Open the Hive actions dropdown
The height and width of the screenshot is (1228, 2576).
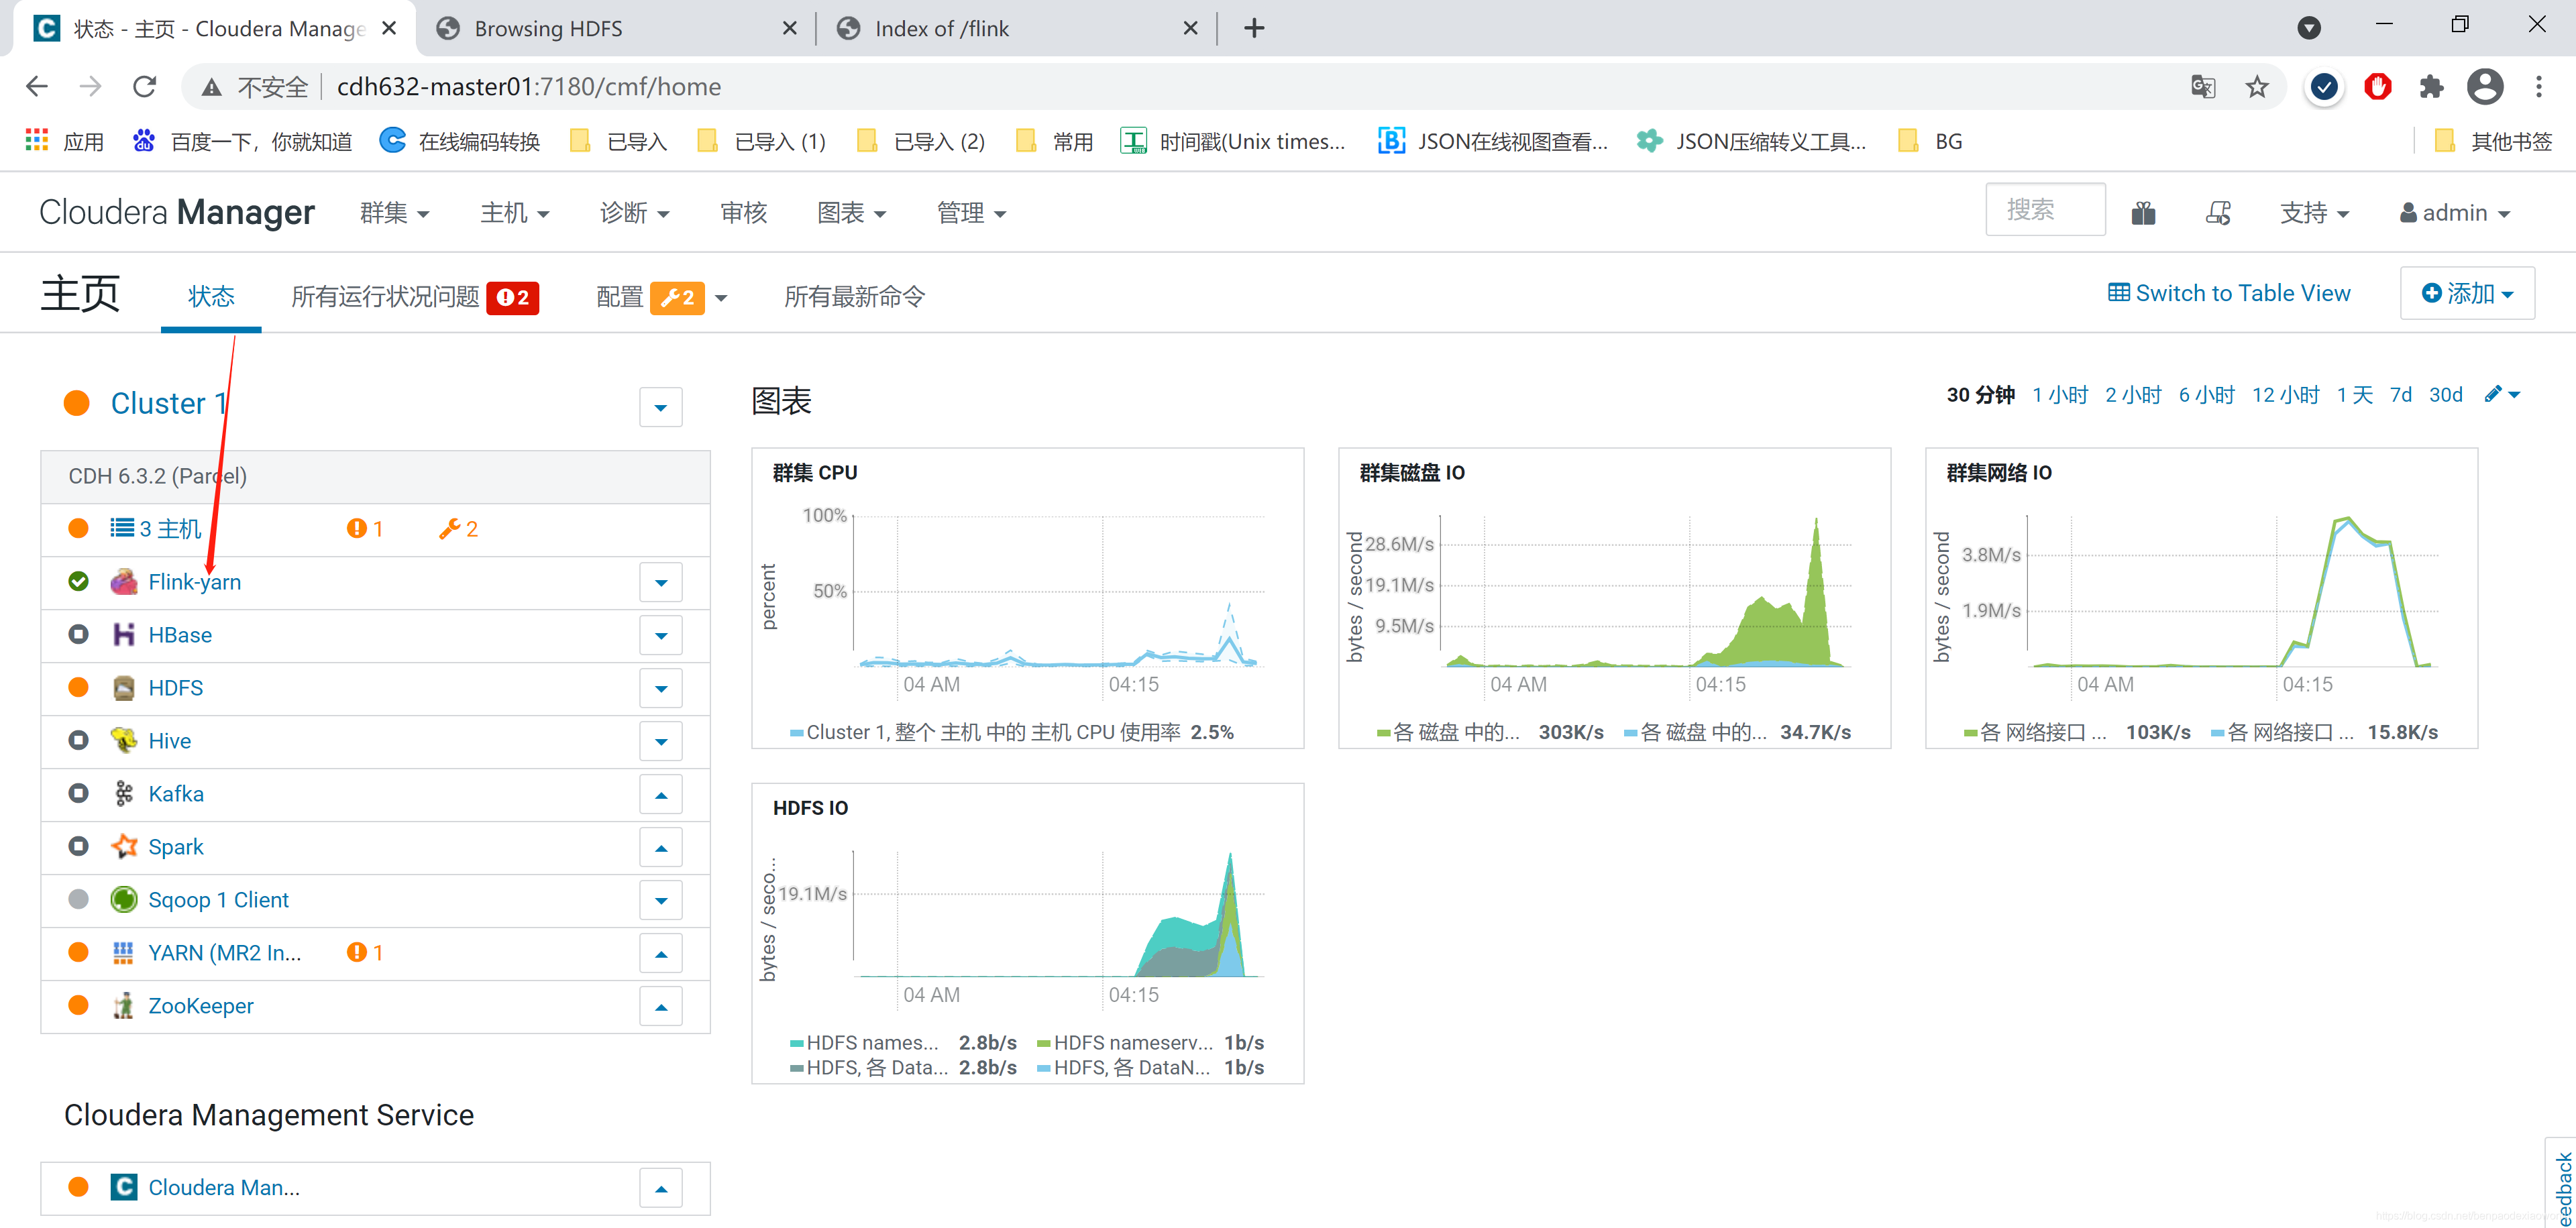click(661, 742)
